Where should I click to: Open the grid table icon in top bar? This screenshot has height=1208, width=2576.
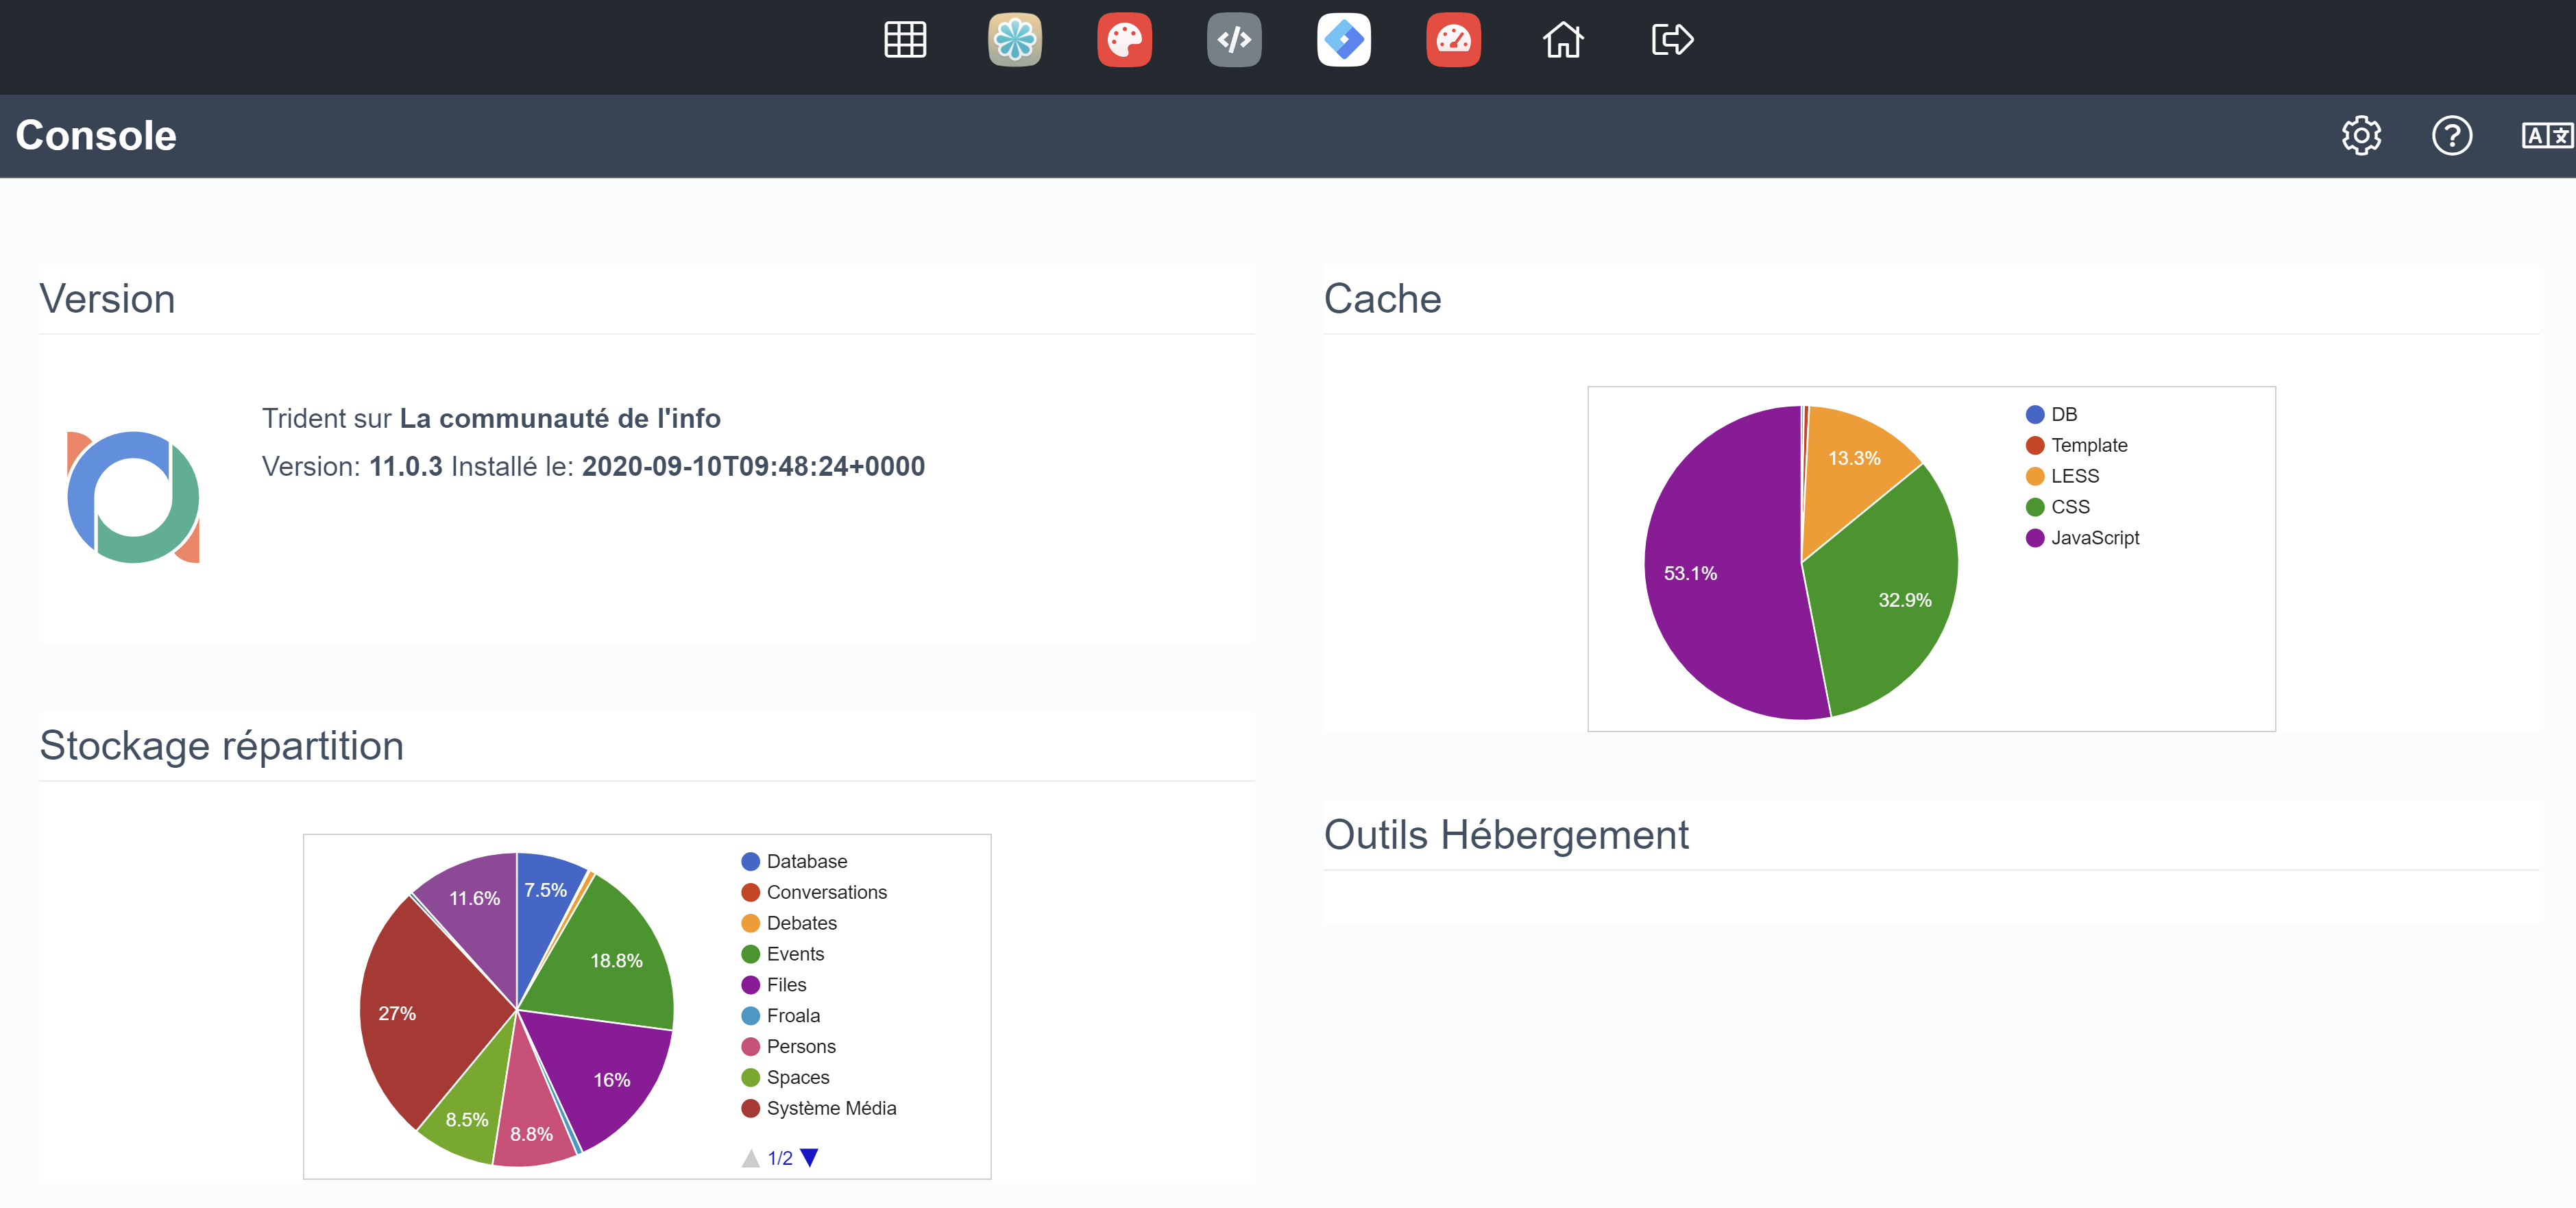click(x=905, y=40)
